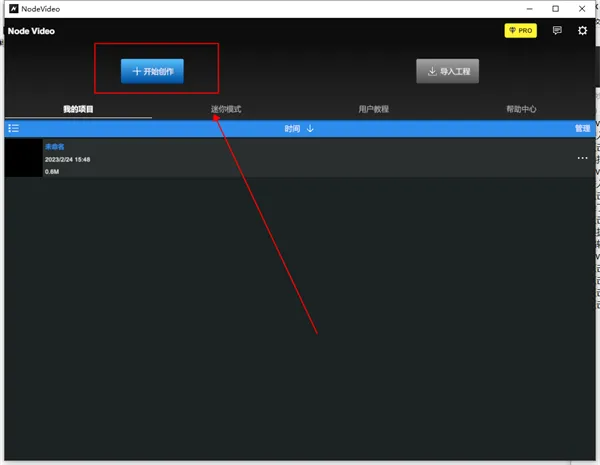600x465 pixels.
Task: Close the NodeVideo window
Action: tap(582, 9)
